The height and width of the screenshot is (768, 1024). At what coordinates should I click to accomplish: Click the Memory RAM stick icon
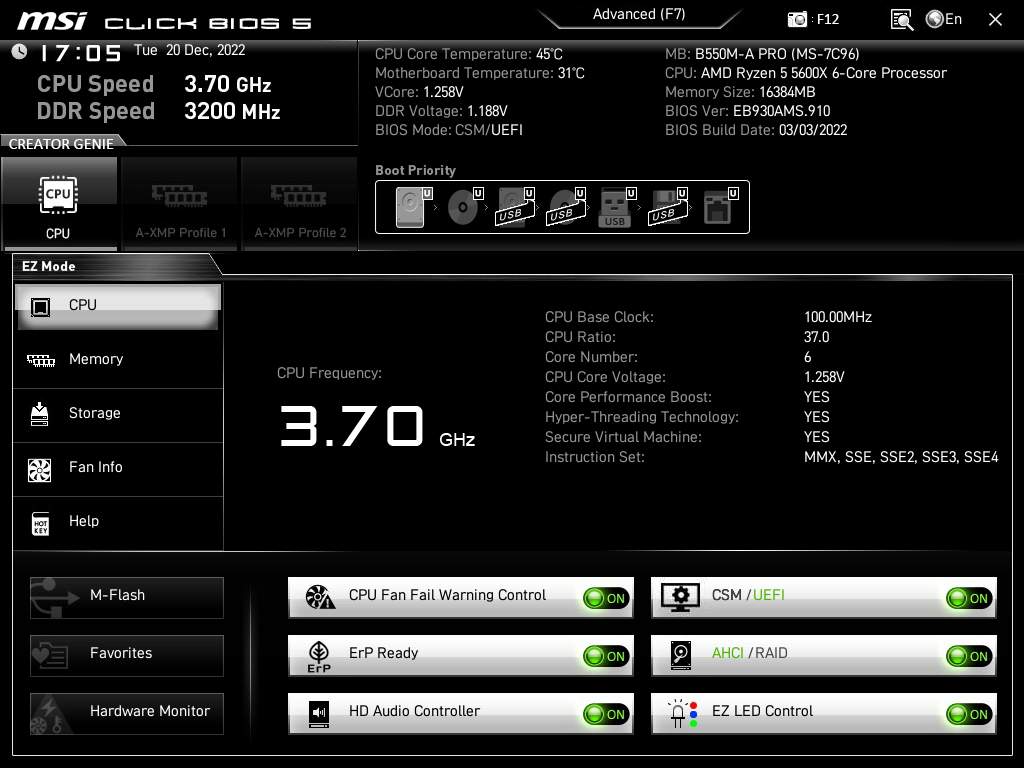point(40,360)
